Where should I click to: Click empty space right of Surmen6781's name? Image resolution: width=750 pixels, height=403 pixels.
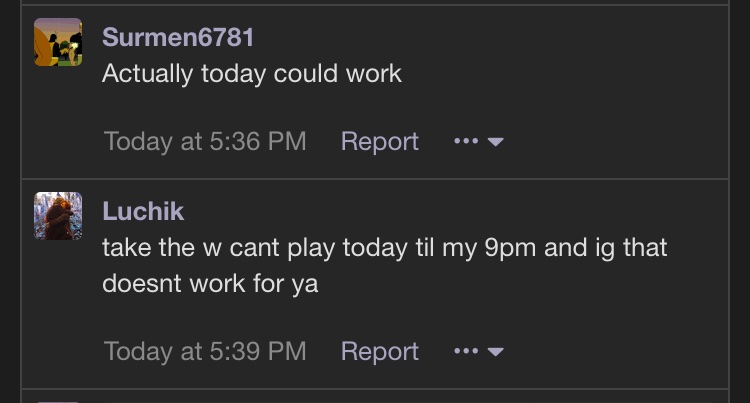point(488,37)
